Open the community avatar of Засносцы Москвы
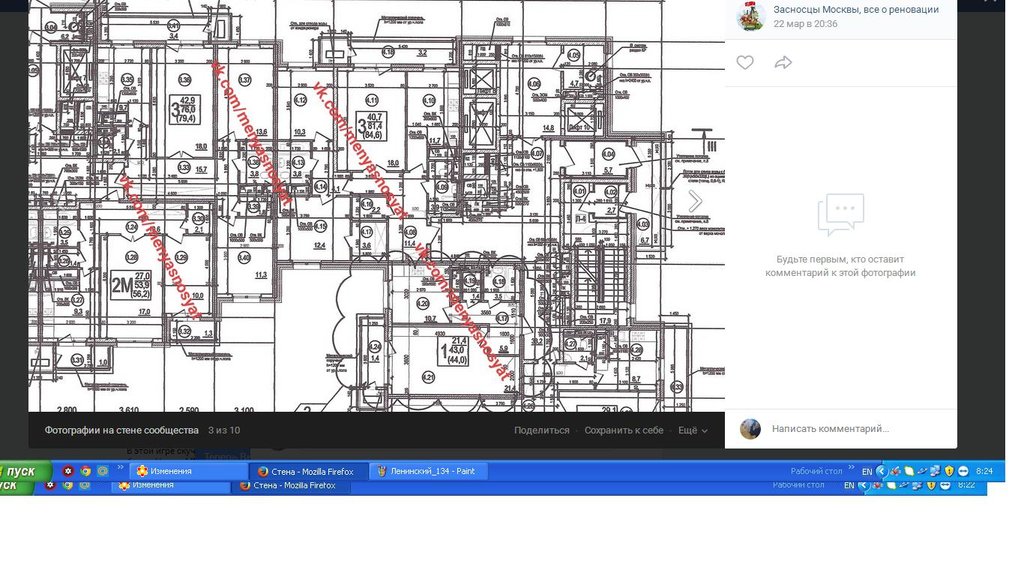 pos(751,16)
